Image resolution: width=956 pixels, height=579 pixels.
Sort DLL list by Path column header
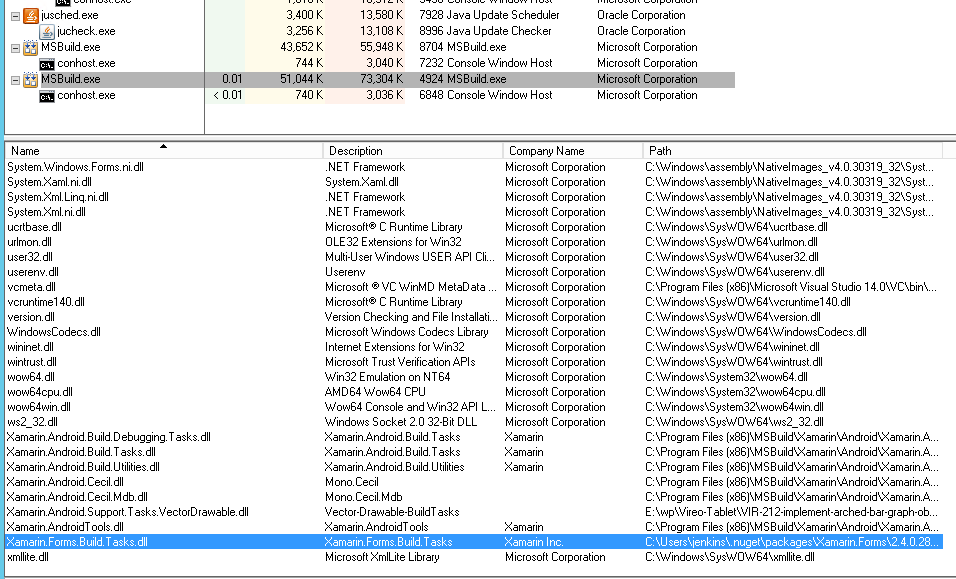tap(793, 151)
